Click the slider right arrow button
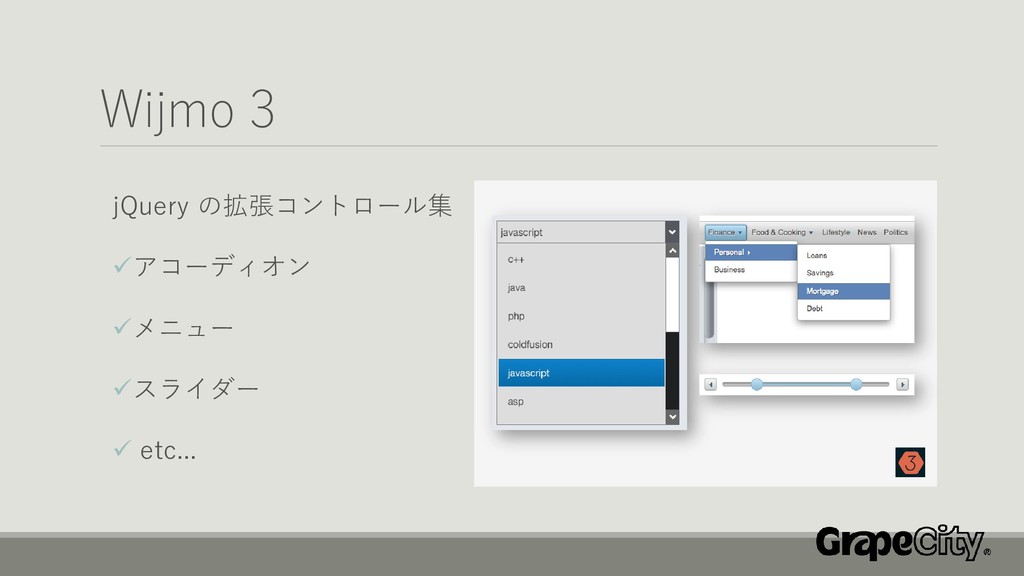Image resolution: width=1024 pixels, height=576 pixels. click(903, 385)
